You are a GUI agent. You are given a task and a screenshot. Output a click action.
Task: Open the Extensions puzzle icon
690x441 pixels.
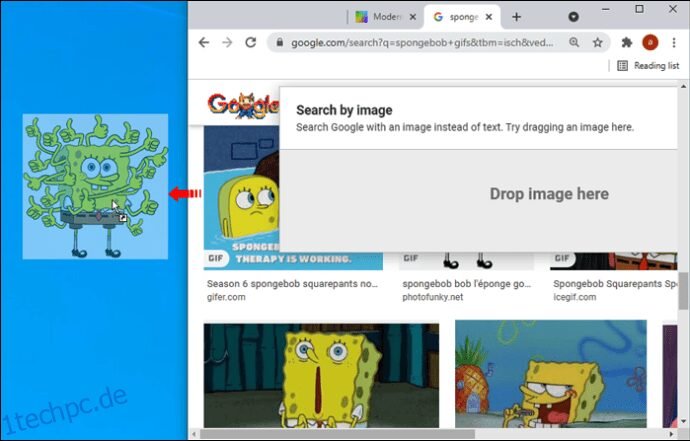click(627, 43)
